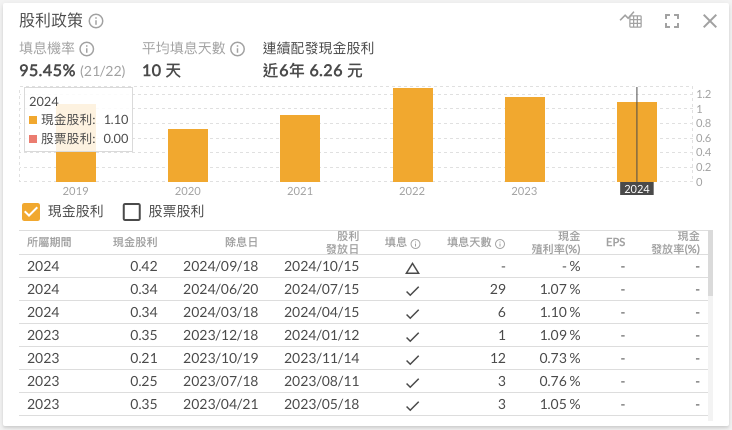Screen dimensions: 732x430
Task: Expand the panel to fullscreen
Action: (x=671, y=21)
